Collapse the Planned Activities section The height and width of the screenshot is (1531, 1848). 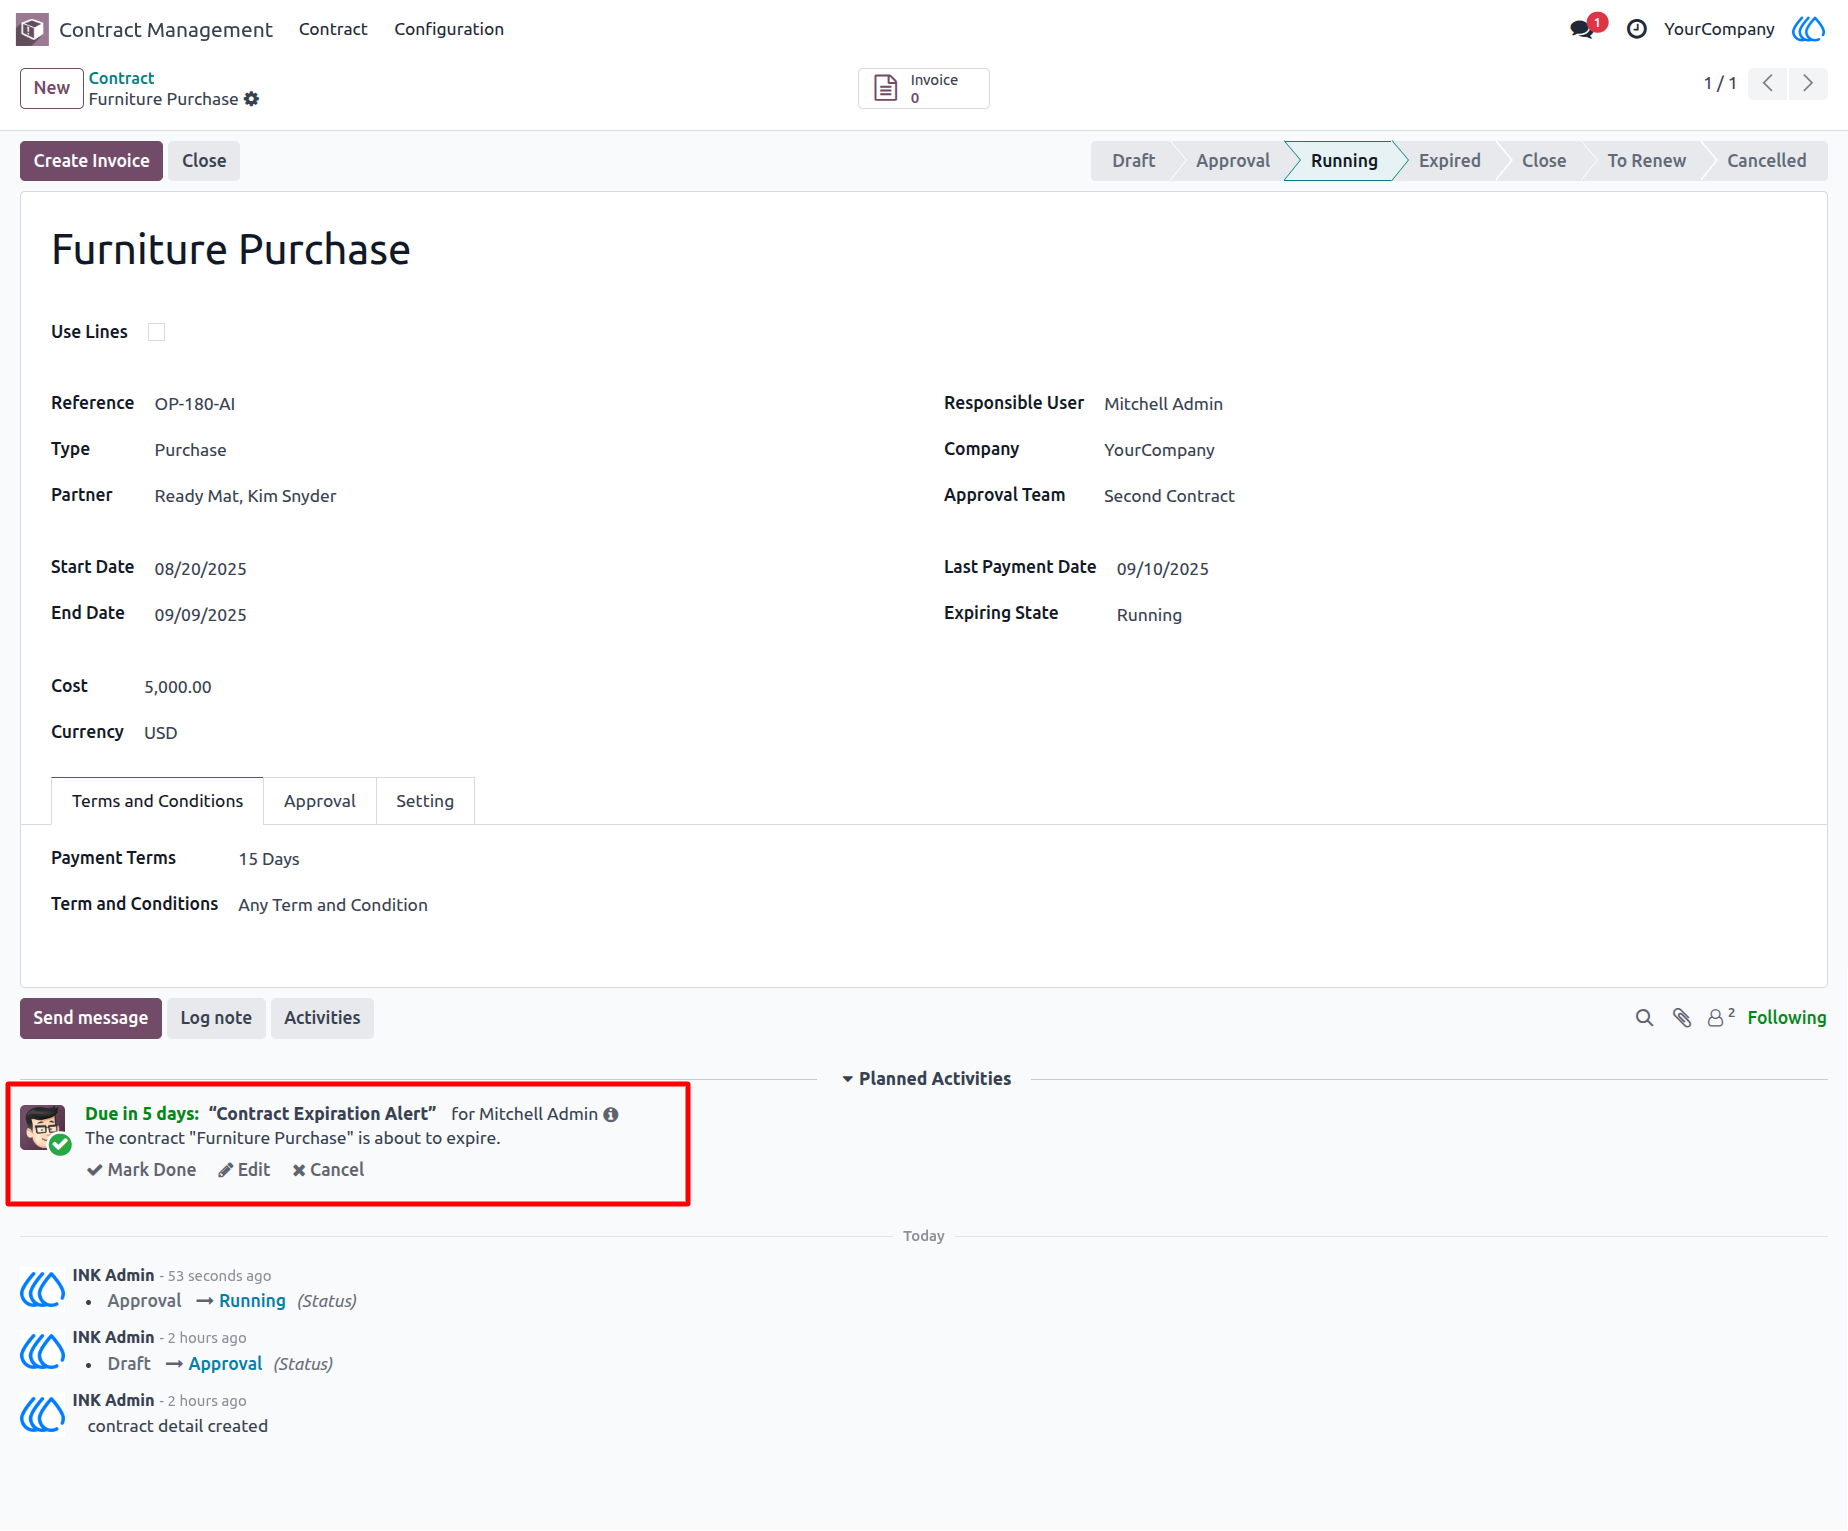point(925,1079)
